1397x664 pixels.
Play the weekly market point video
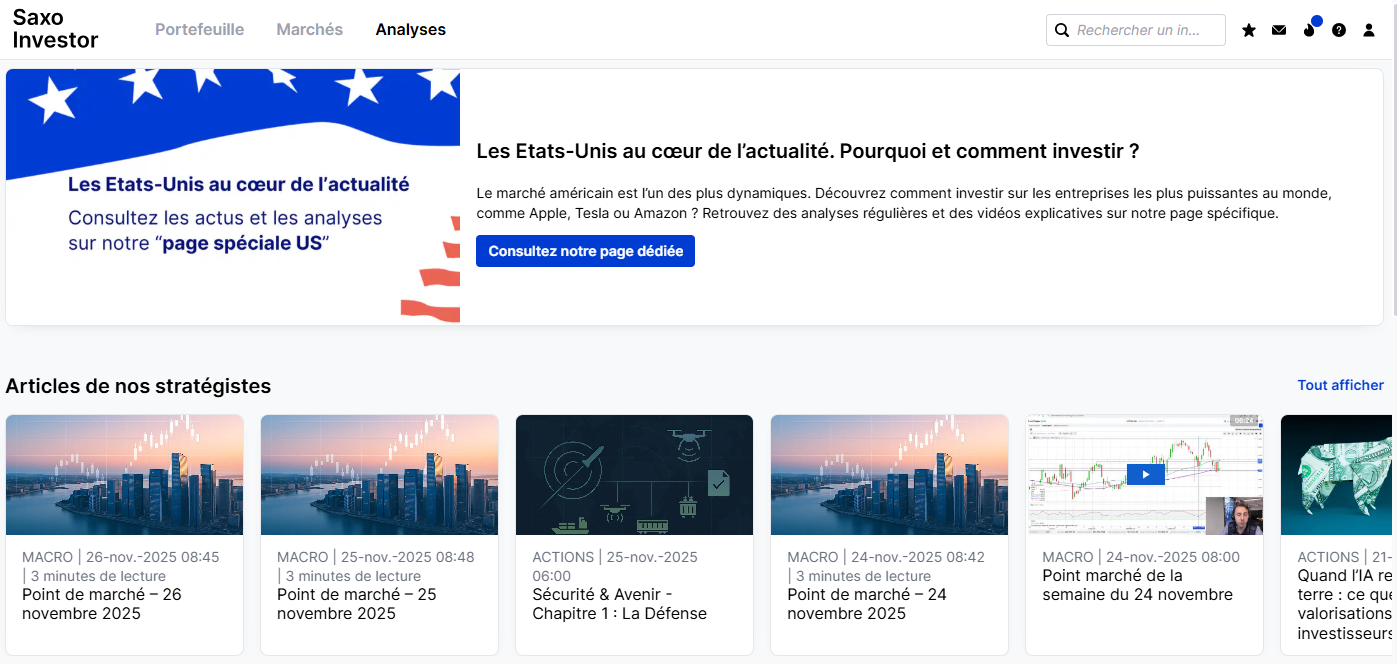(1145, 474)
